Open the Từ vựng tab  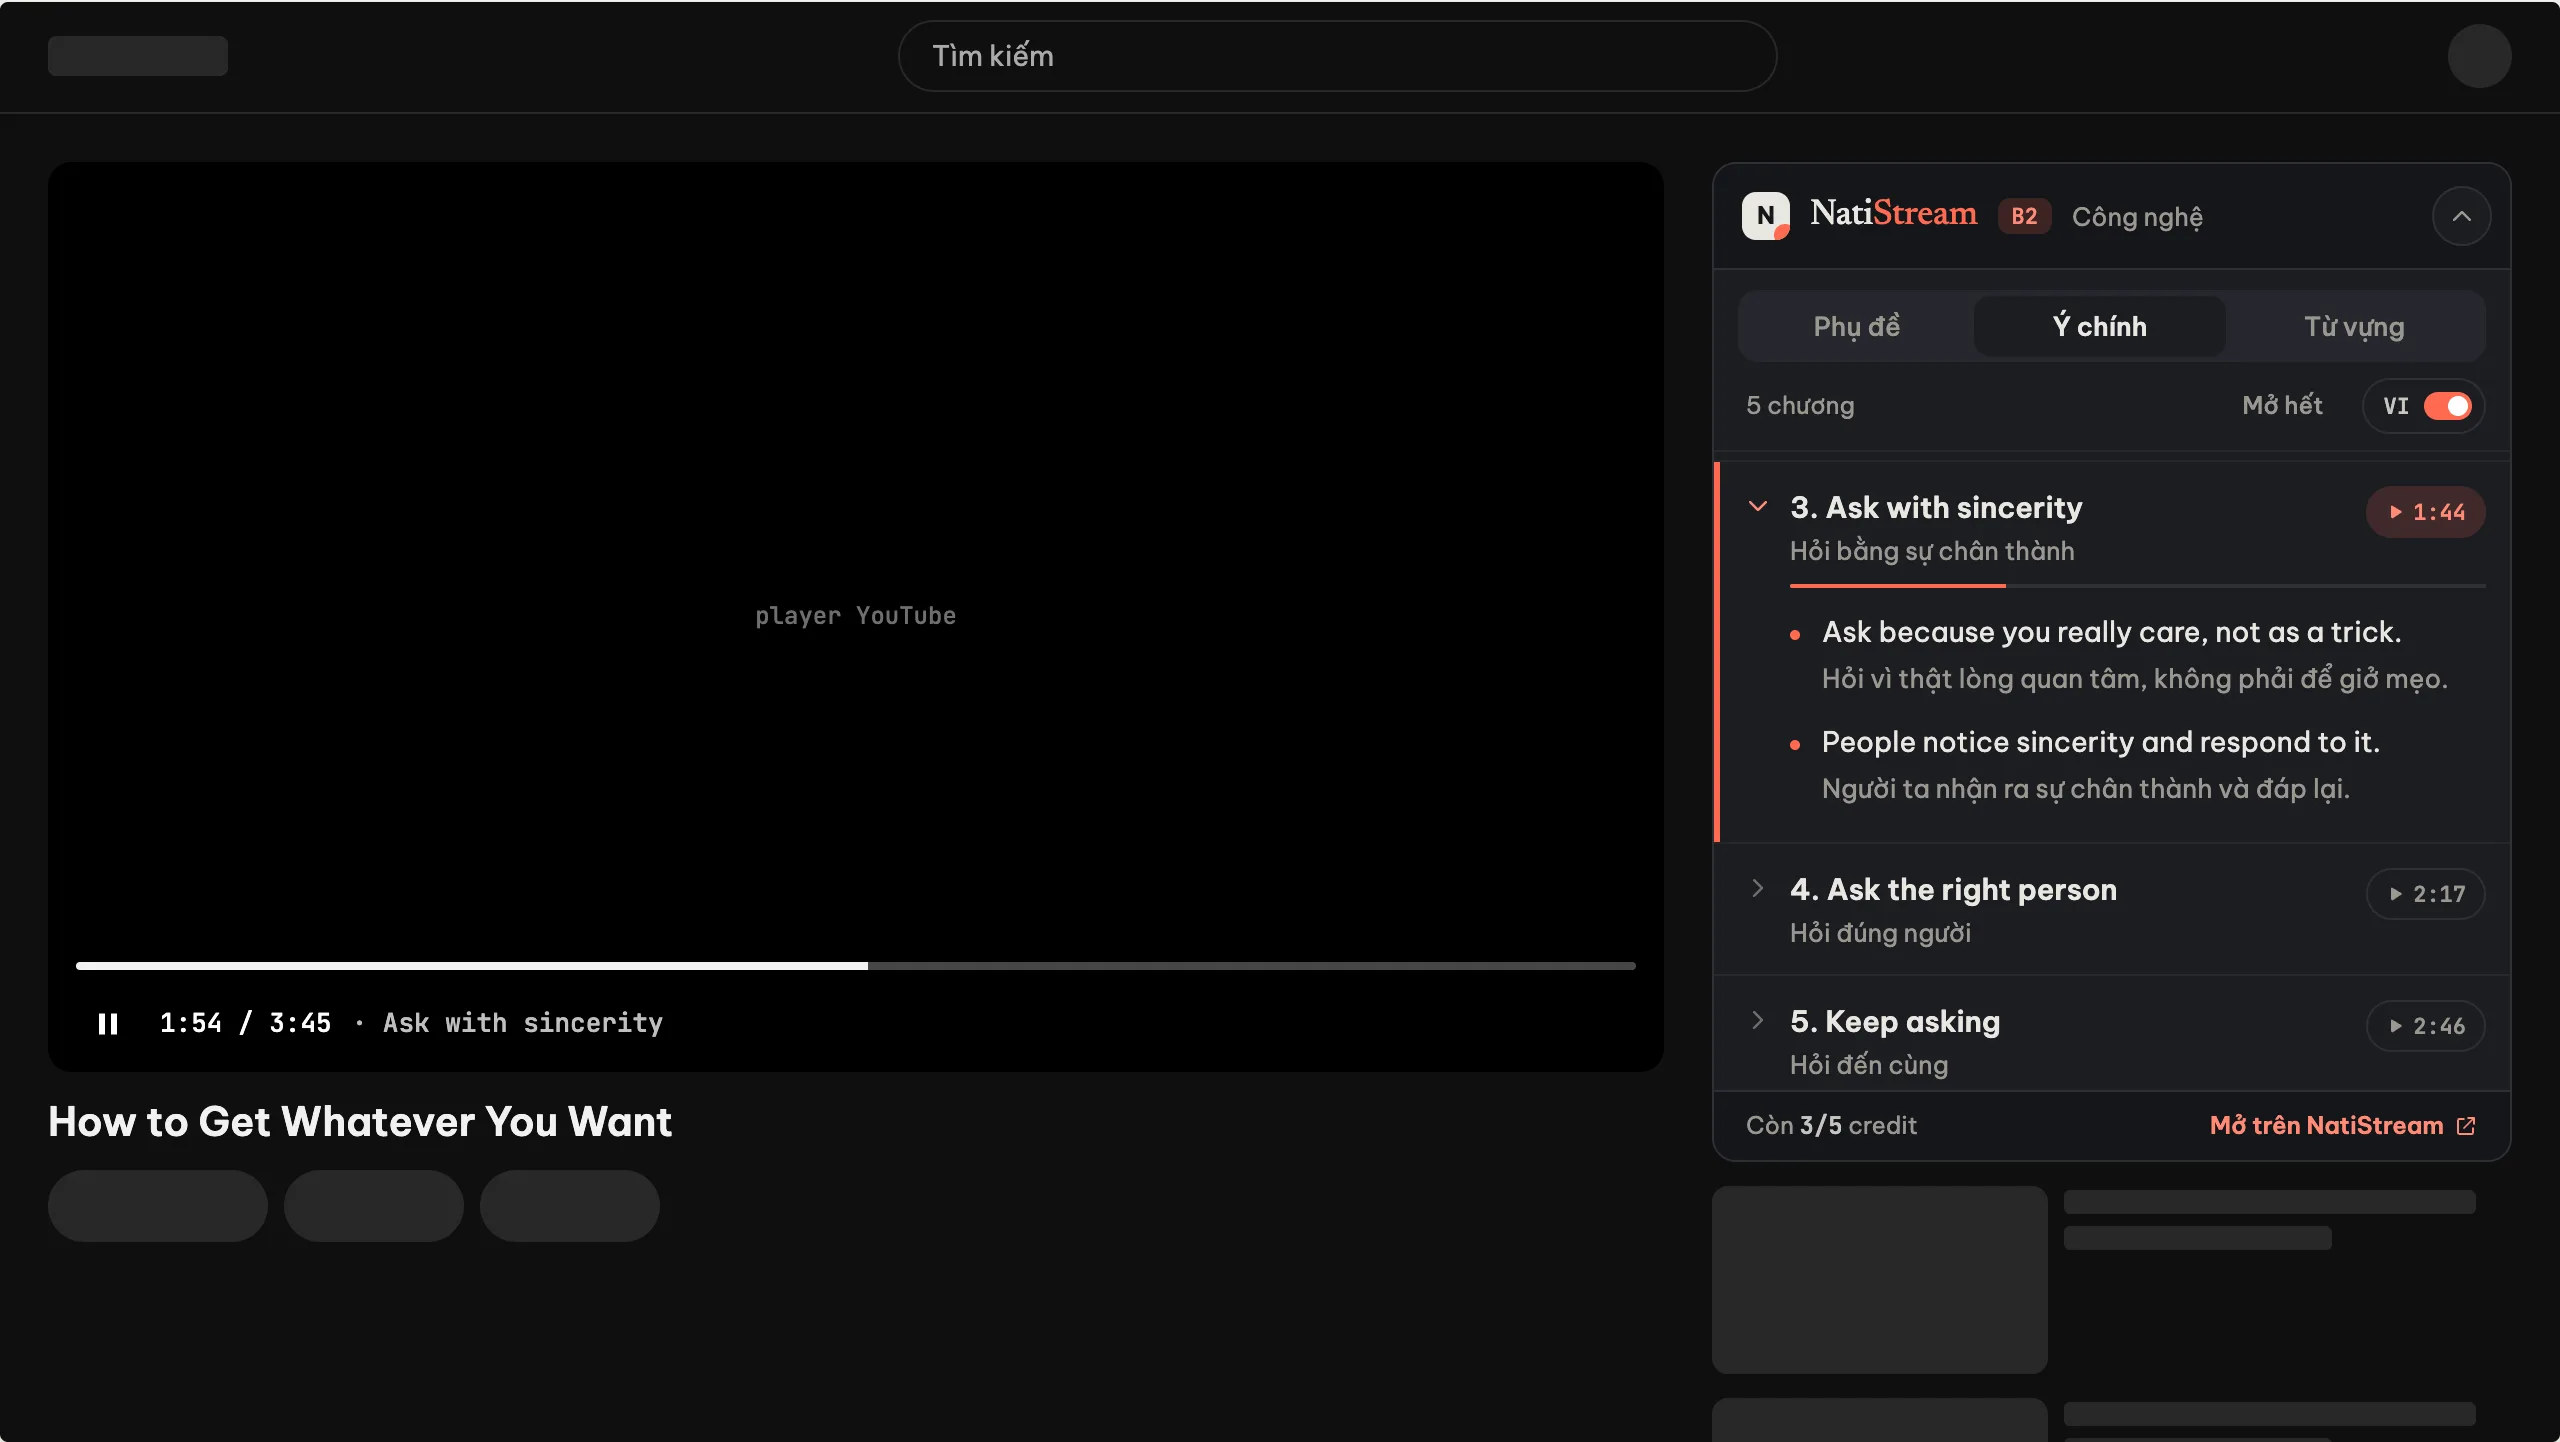[2354, 326]
